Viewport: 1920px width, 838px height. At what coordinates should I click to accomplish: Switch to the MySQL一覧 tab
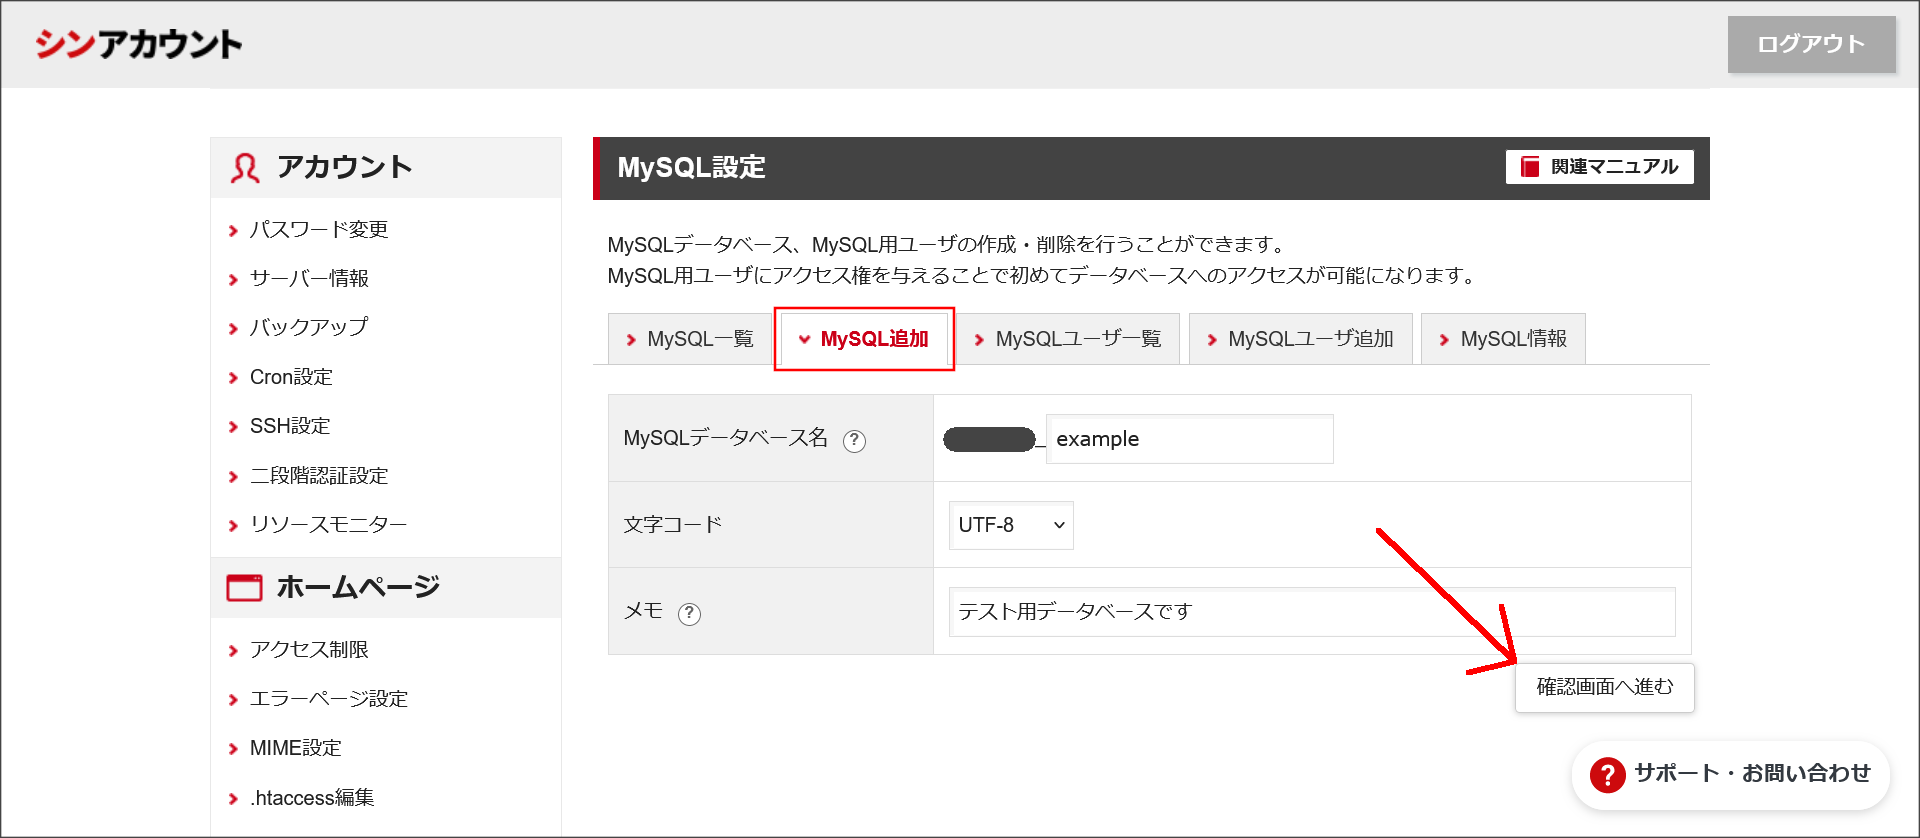pos(690,339)
